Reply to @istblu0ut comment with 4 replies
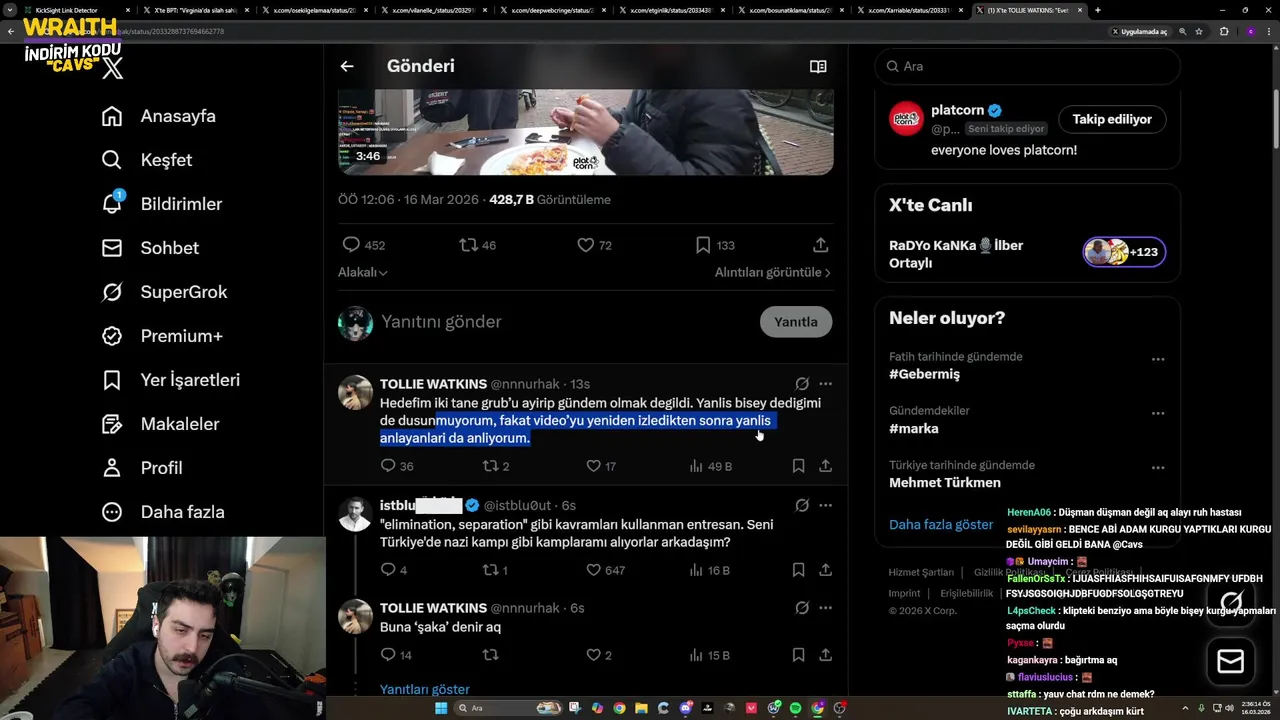1280x720 pixels. (x=393, y=570)
